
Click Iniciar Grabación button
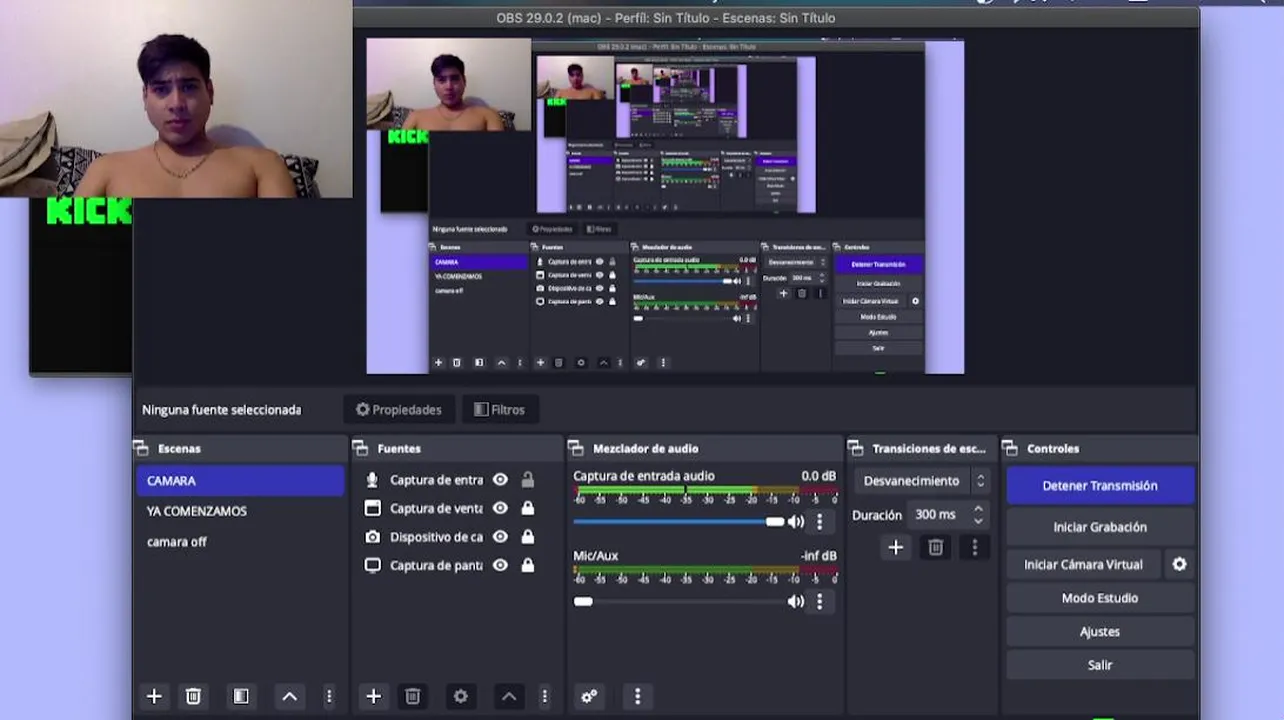(1100, 527)
